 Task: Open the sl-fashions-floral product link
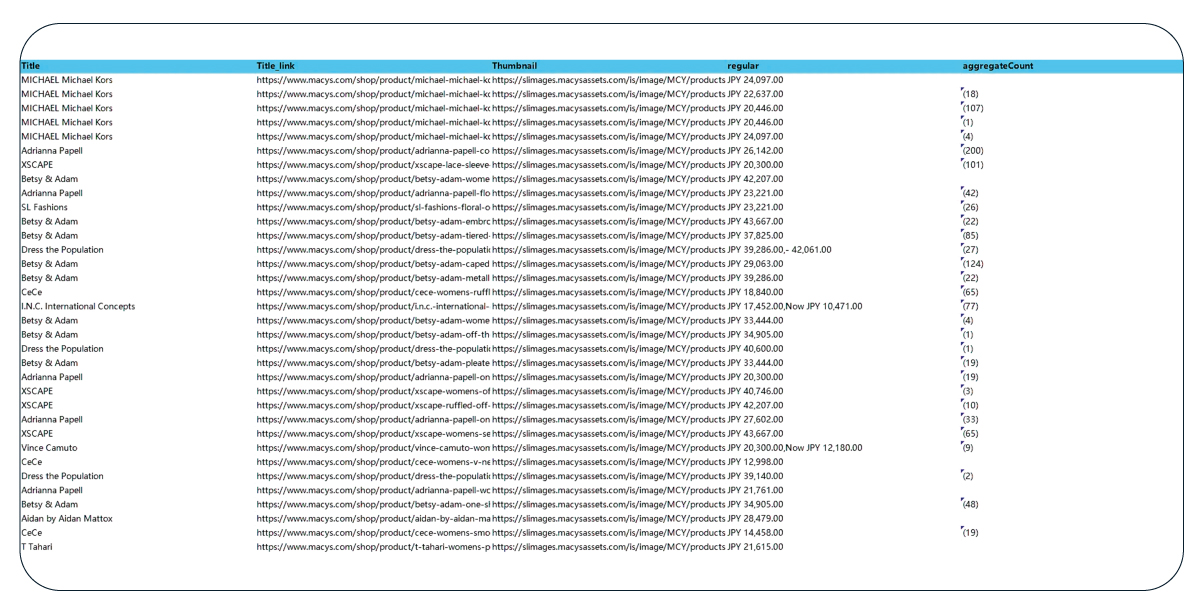[x=373, y=207]
